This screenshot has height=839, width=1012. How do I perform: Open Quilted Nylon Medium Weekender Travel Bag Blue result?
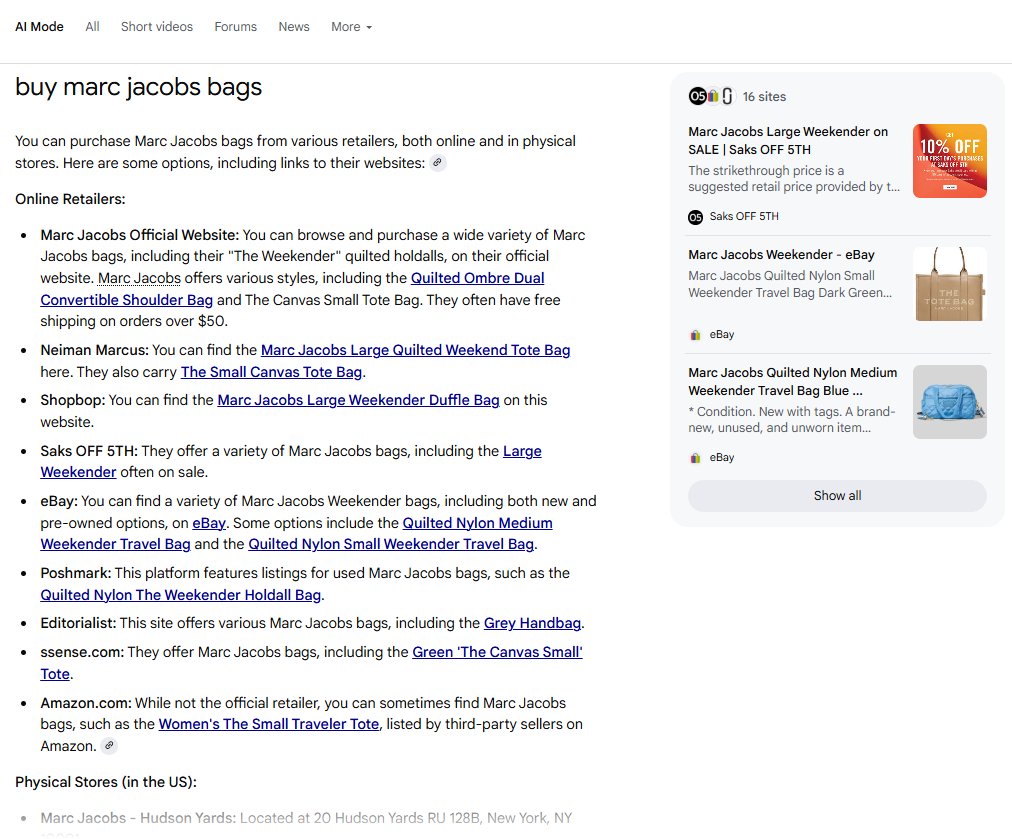793,381
